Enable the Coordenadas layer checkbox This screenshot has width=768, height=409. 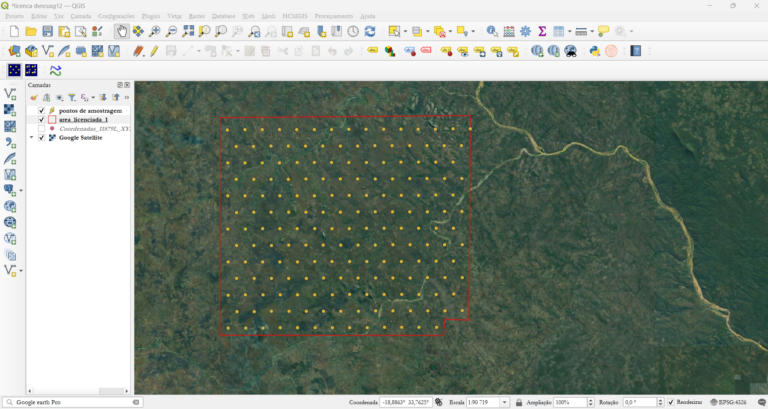coord(42,129)
